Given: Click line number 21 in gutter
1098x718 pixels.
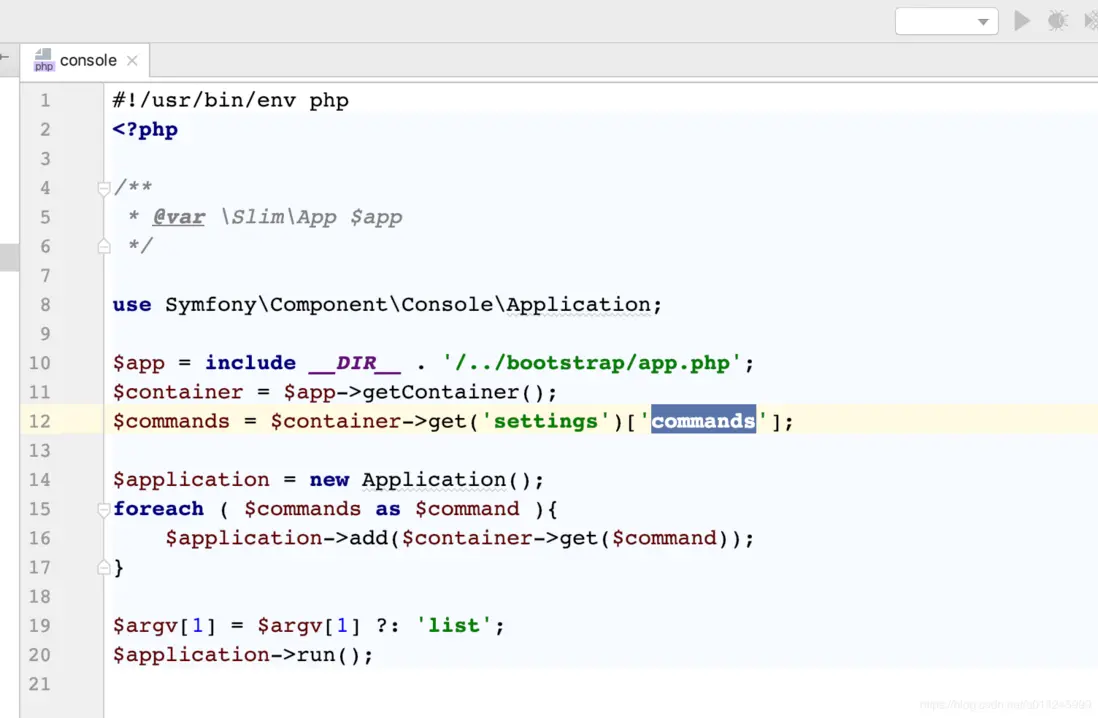Looking at the screenshot, I should tap(39, 684).
